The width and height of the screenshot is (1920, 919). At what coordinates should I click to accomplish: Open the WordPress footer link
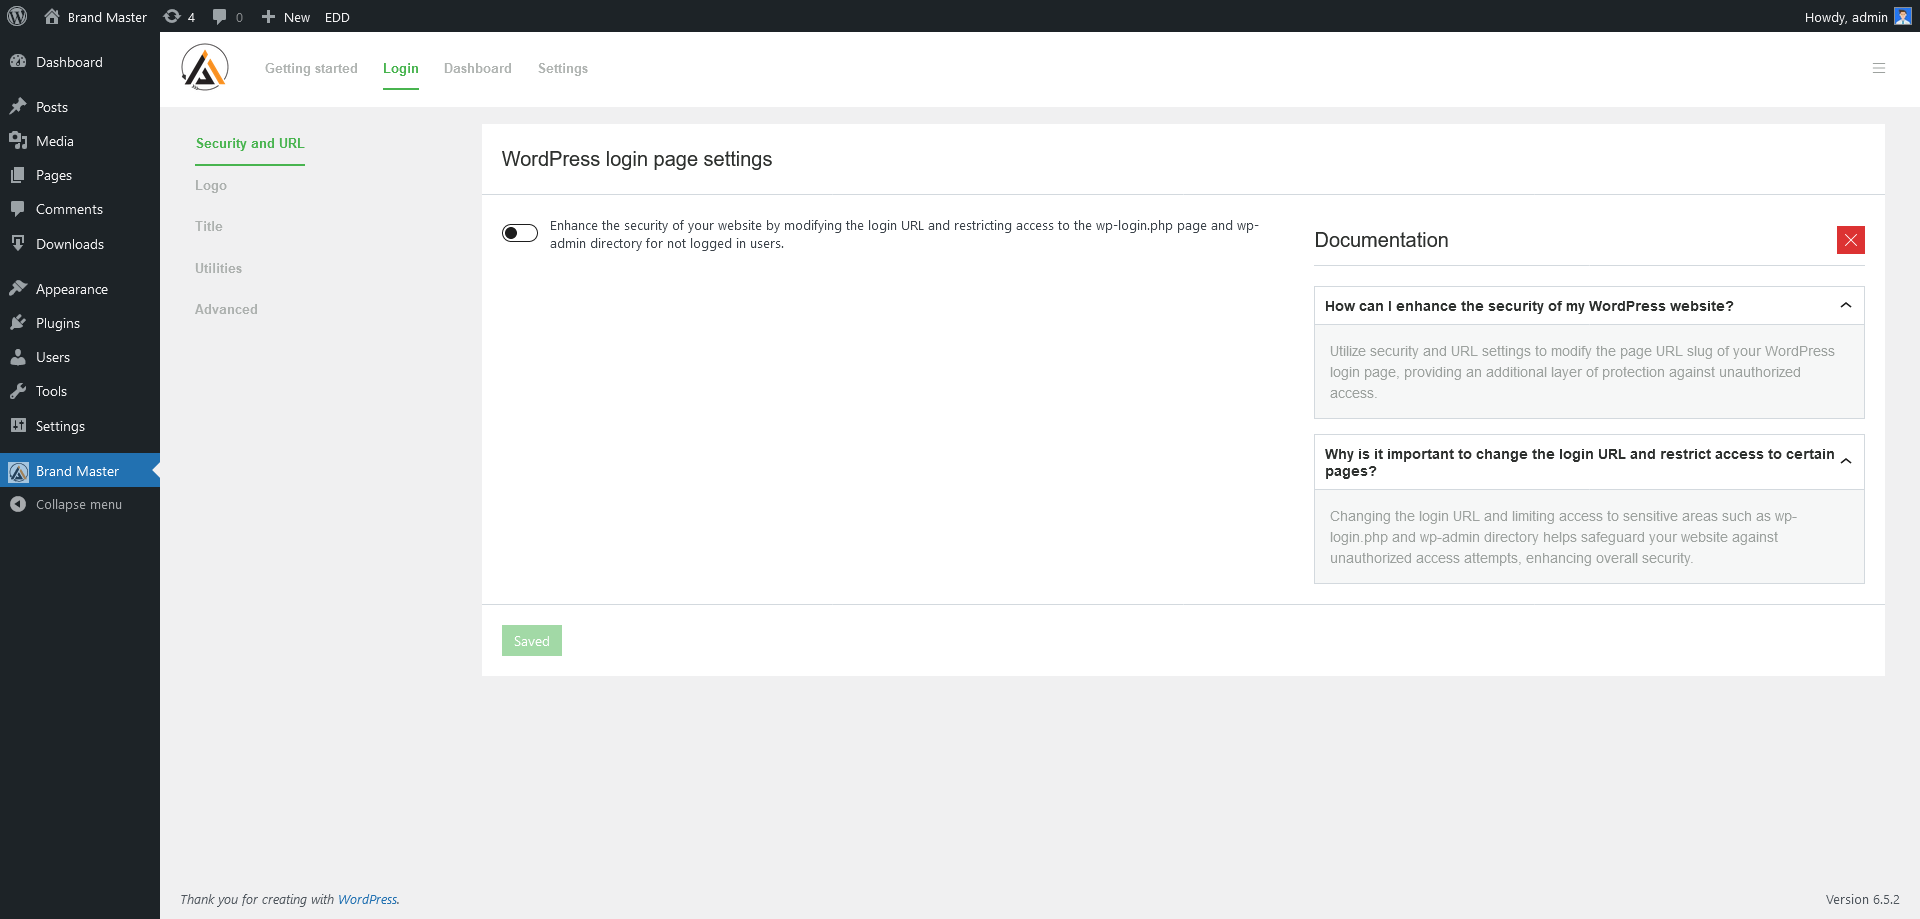(x=368, y=899)
